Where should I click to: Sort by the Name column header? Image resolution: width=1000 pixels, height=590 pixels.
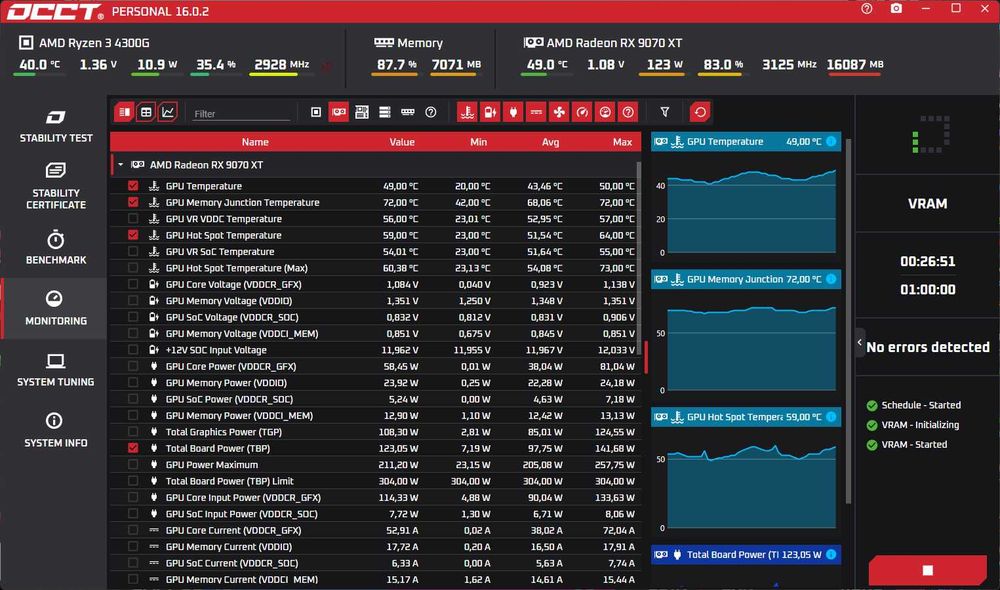pos(255,142)
